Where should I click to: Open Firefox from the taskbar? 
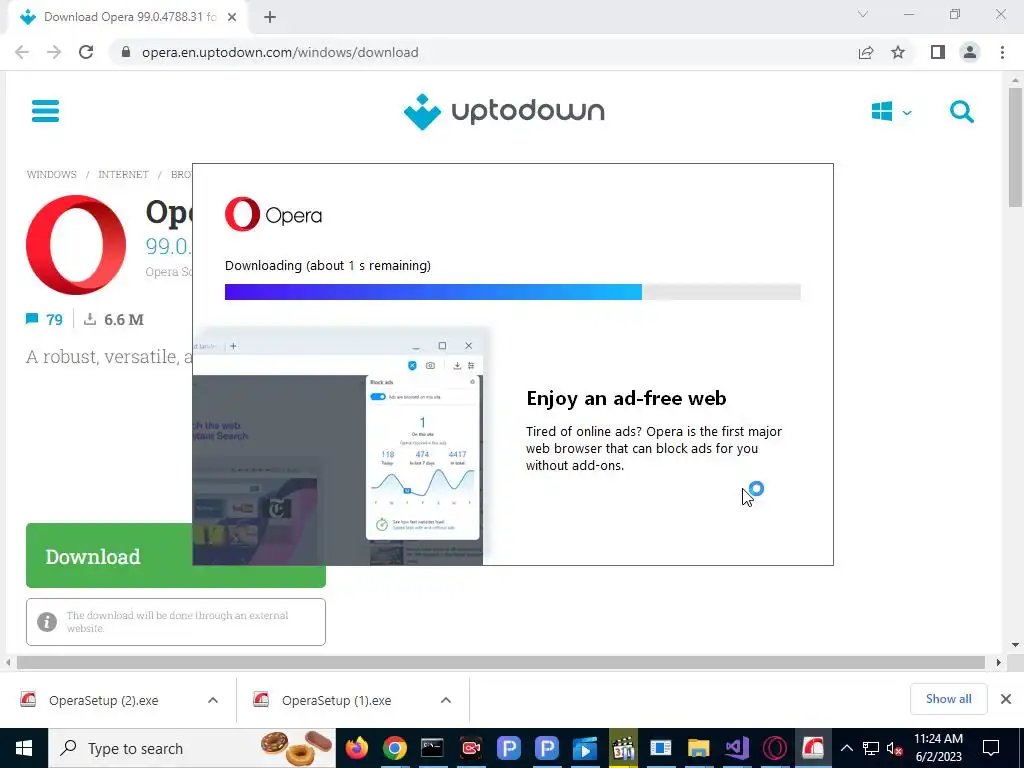(357, 748)
